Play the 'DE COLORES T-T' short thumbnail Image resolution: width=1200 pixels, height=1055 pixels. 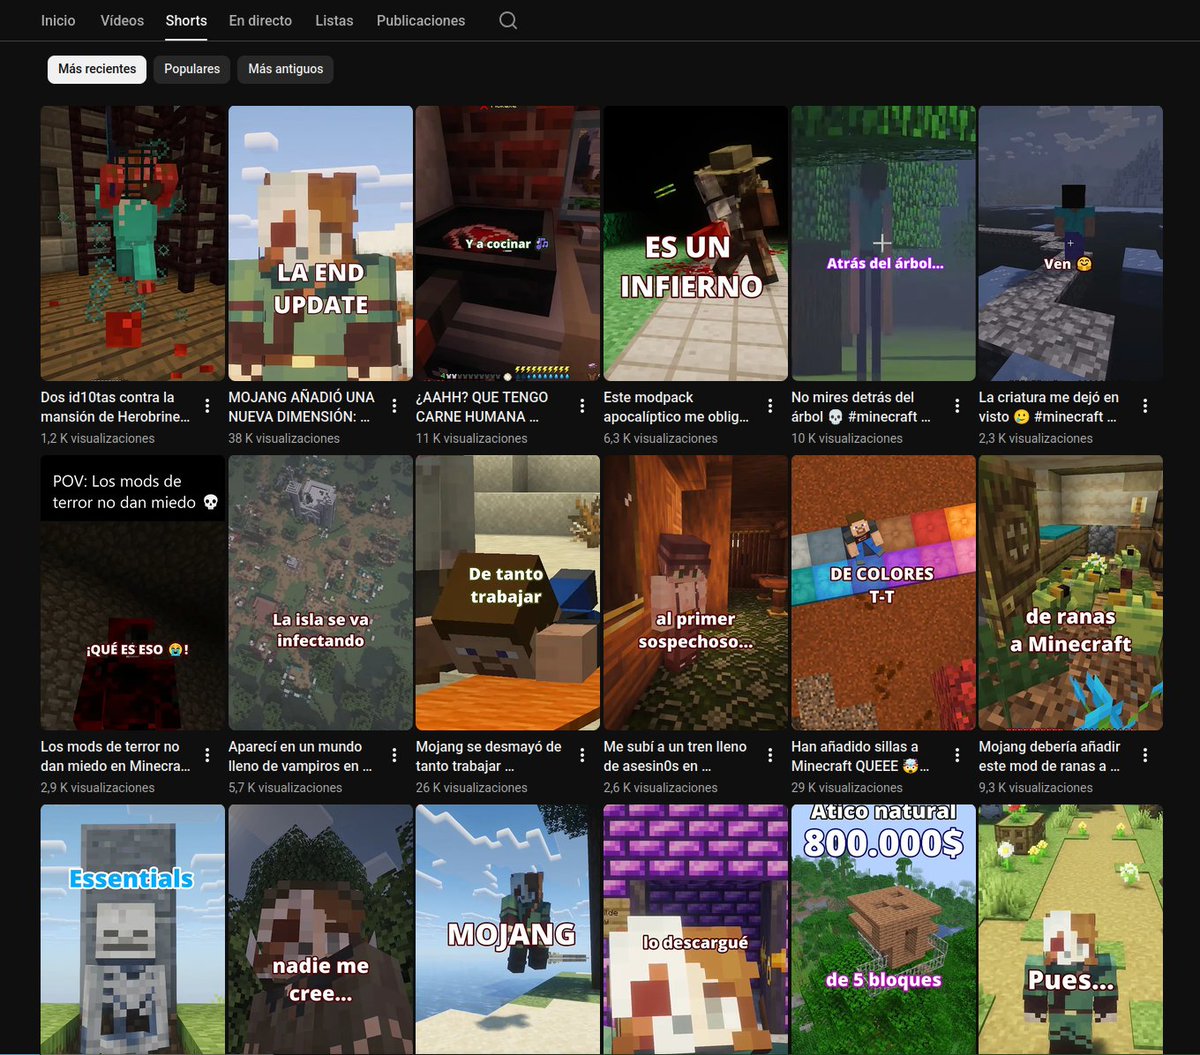pos(883,592)
